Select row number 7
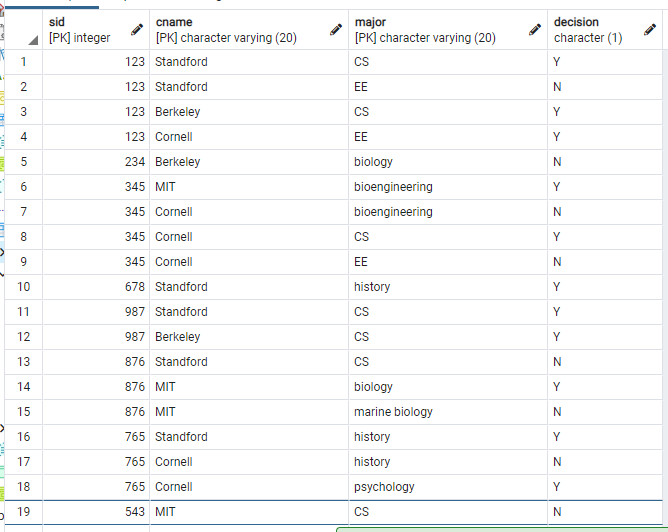Viewport: 668px width, 532px height. click(23, 212)
